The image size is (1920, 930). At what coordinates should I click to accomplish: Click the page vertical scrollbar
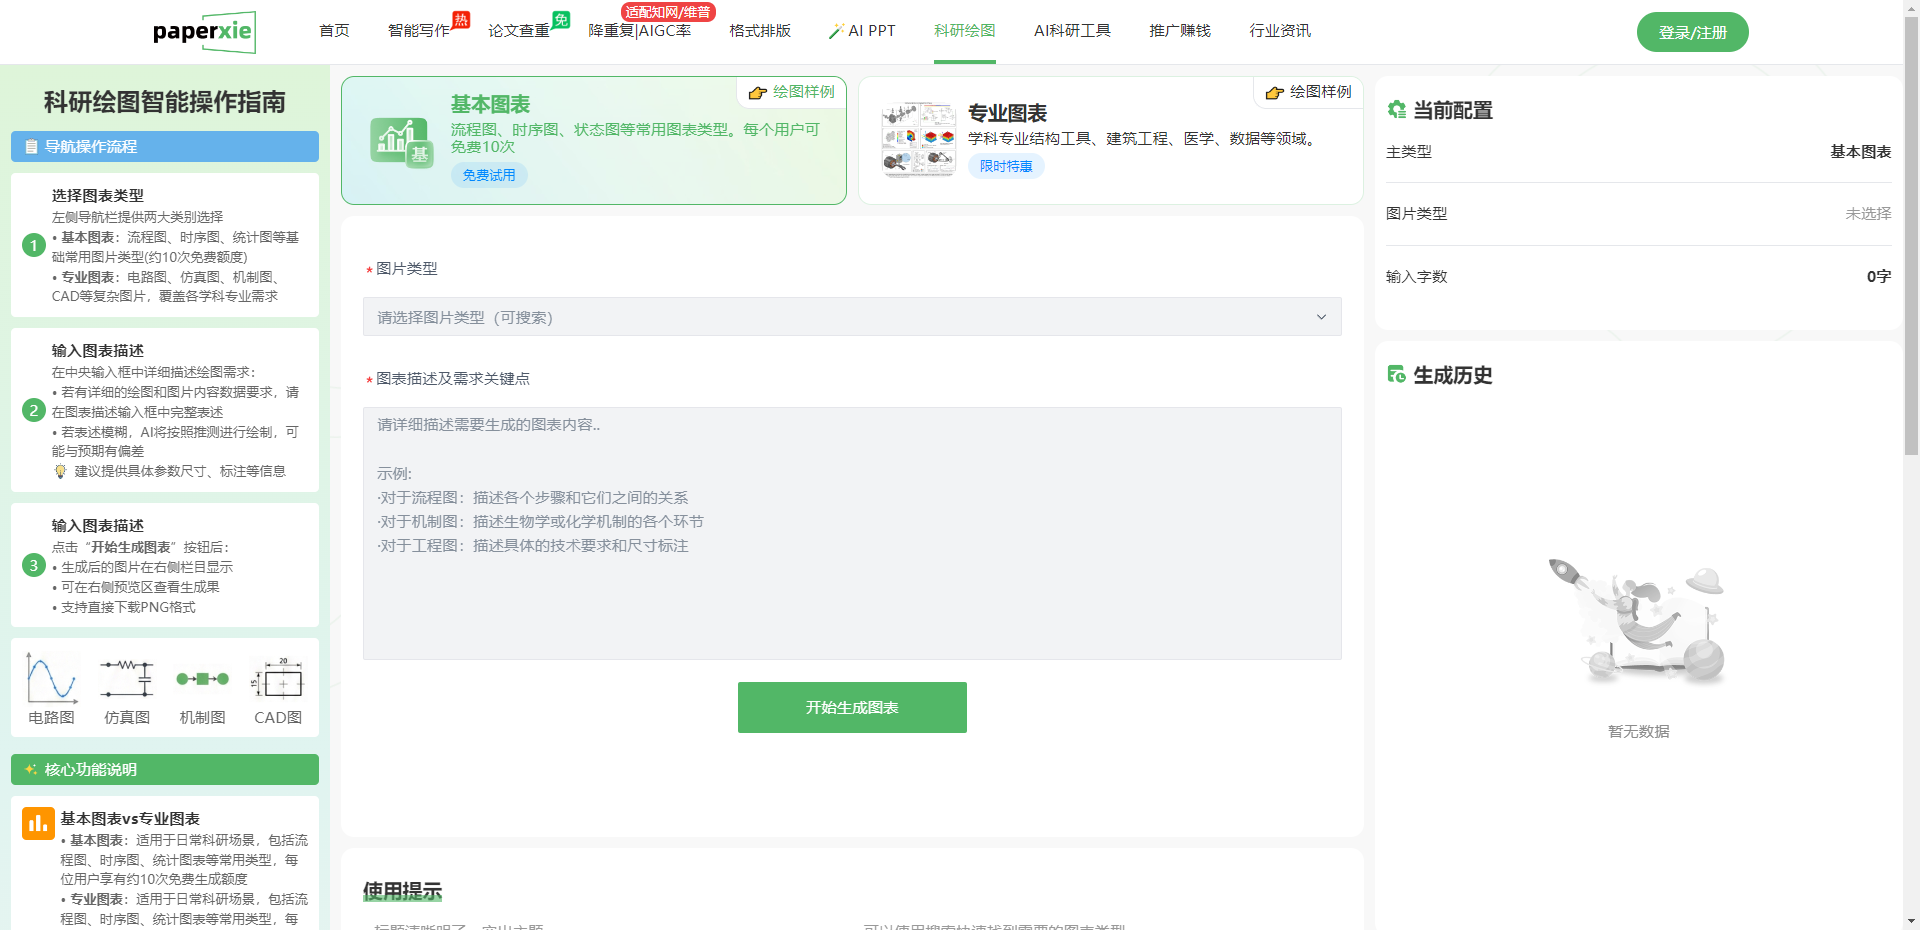coord(1911,300)
